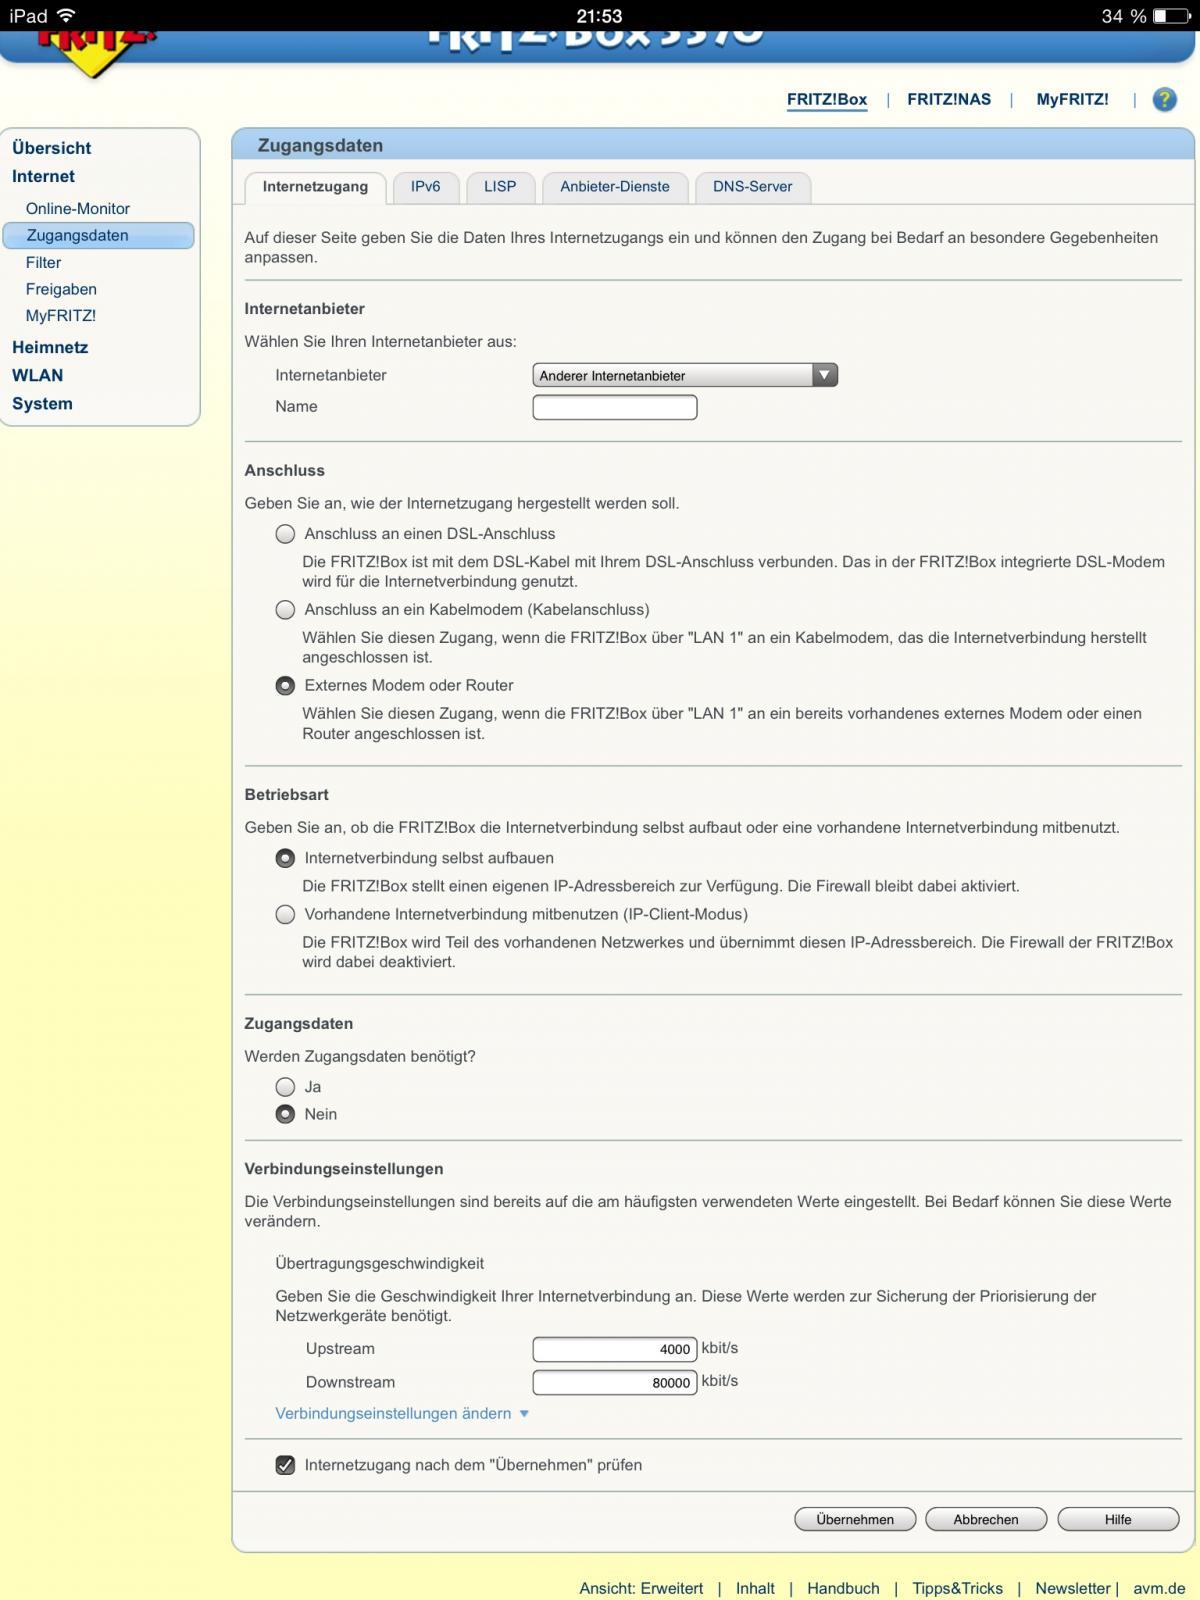1200x1600 pixels.
Task: Choose 'Internetverbindung selbst aufbauen' option
Action: 285,858
